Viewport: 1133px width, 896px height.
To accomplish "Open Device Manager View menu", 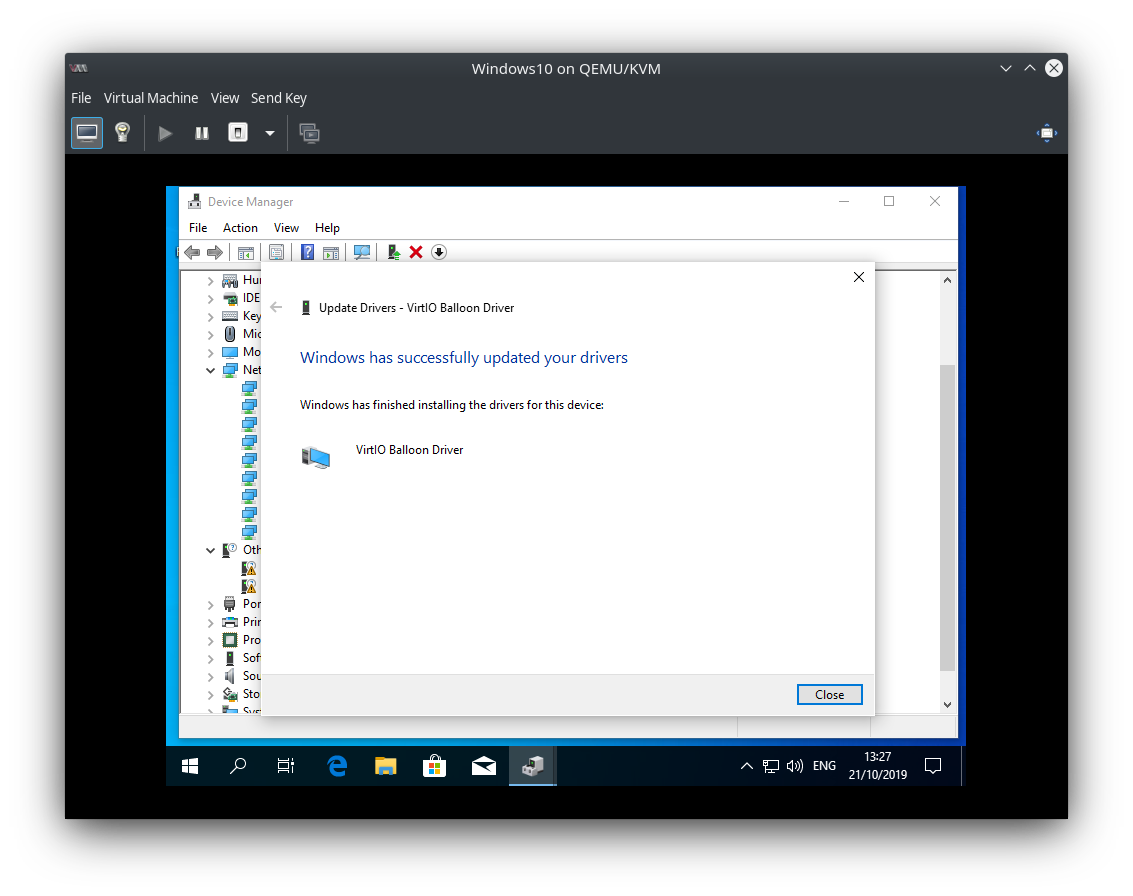I will [x=286, y=228].
